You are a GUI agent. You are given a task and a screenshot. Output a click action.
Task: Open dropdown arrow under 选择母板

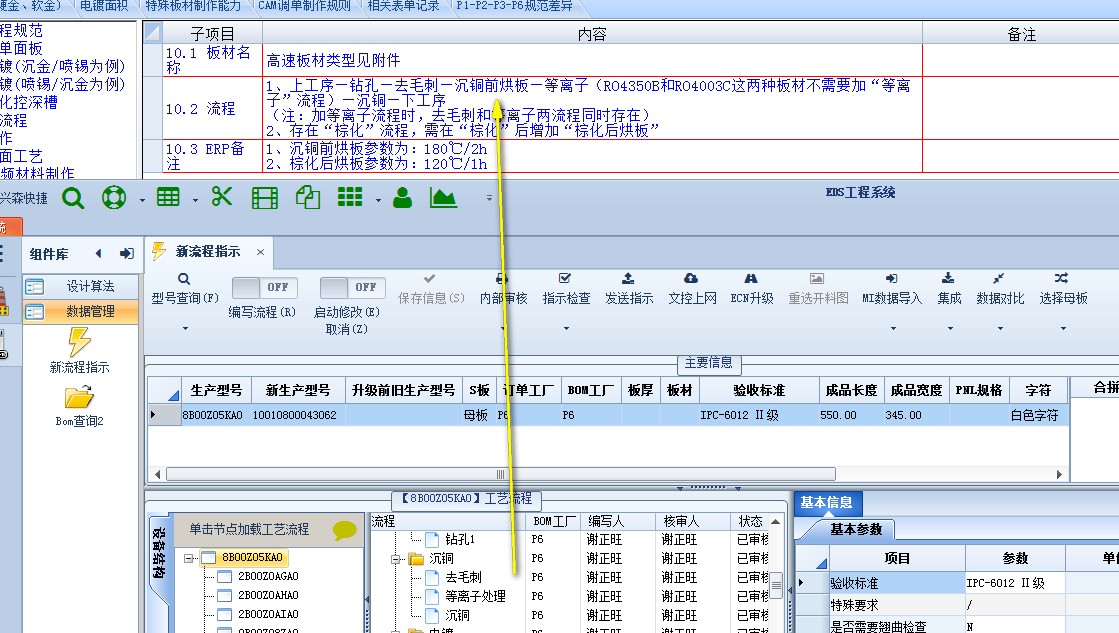coord(1063,328)
